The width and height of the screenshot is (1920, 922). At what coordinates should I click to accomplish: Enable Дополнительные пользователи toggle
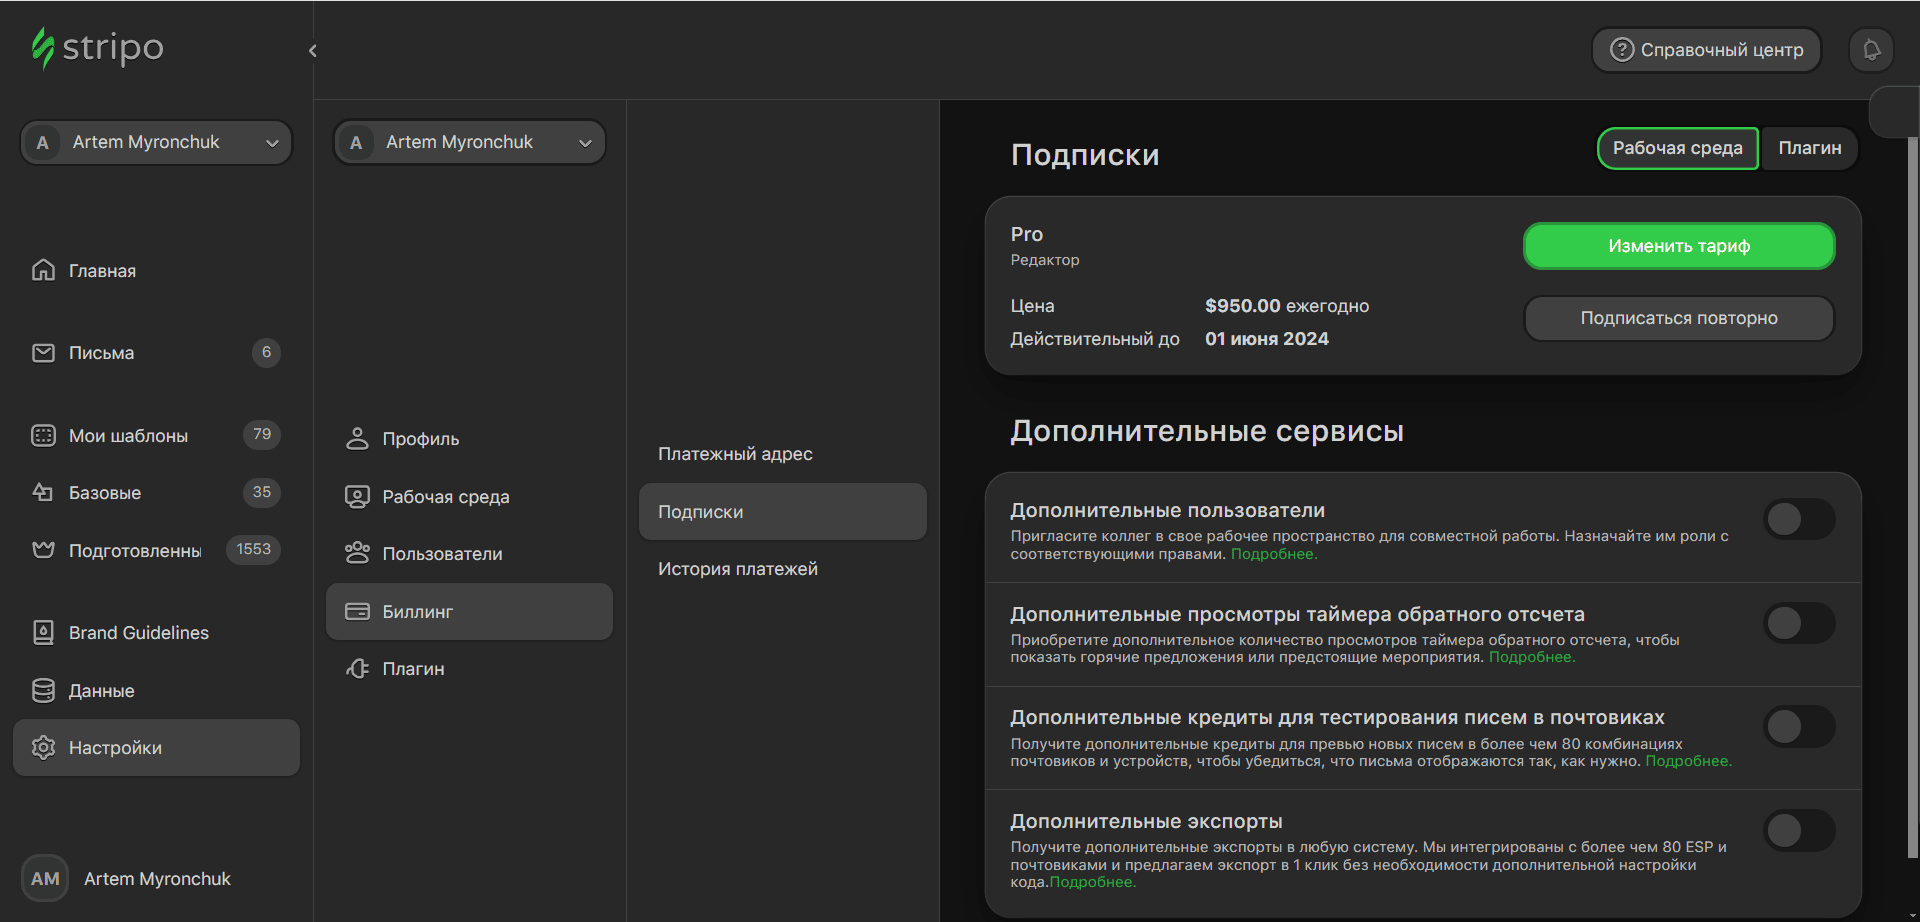pyautogui.click(x=1799, y=518)
